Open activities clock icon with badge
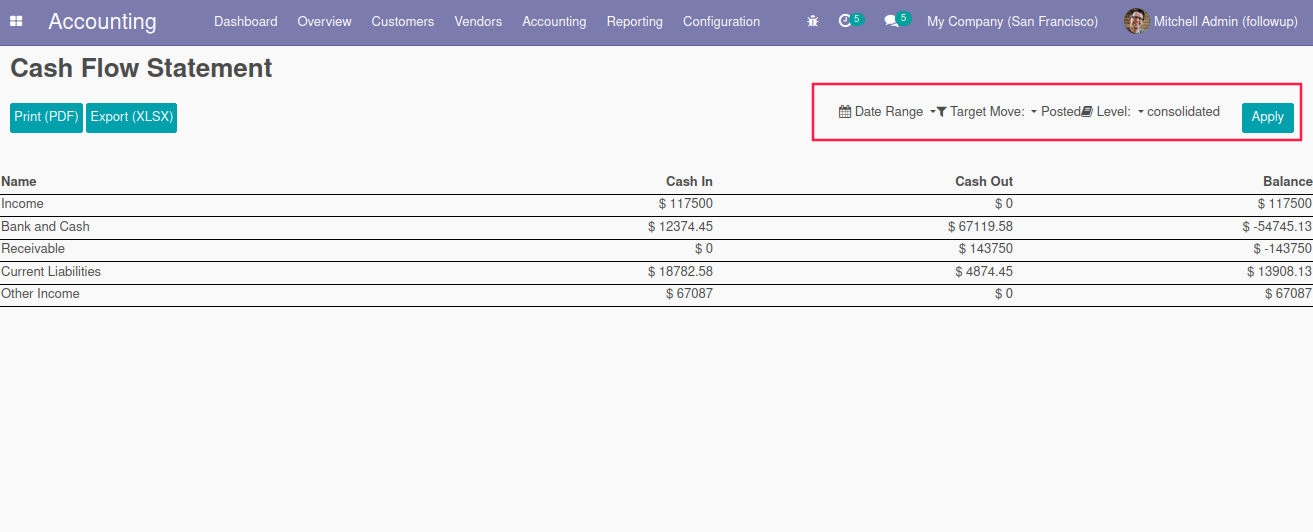Viewport: 1313px width, 532px height. 851,20
